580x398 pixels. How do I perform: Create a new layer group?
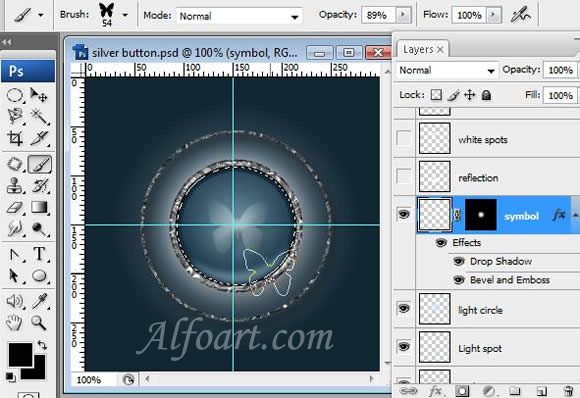tap(515, 391)
